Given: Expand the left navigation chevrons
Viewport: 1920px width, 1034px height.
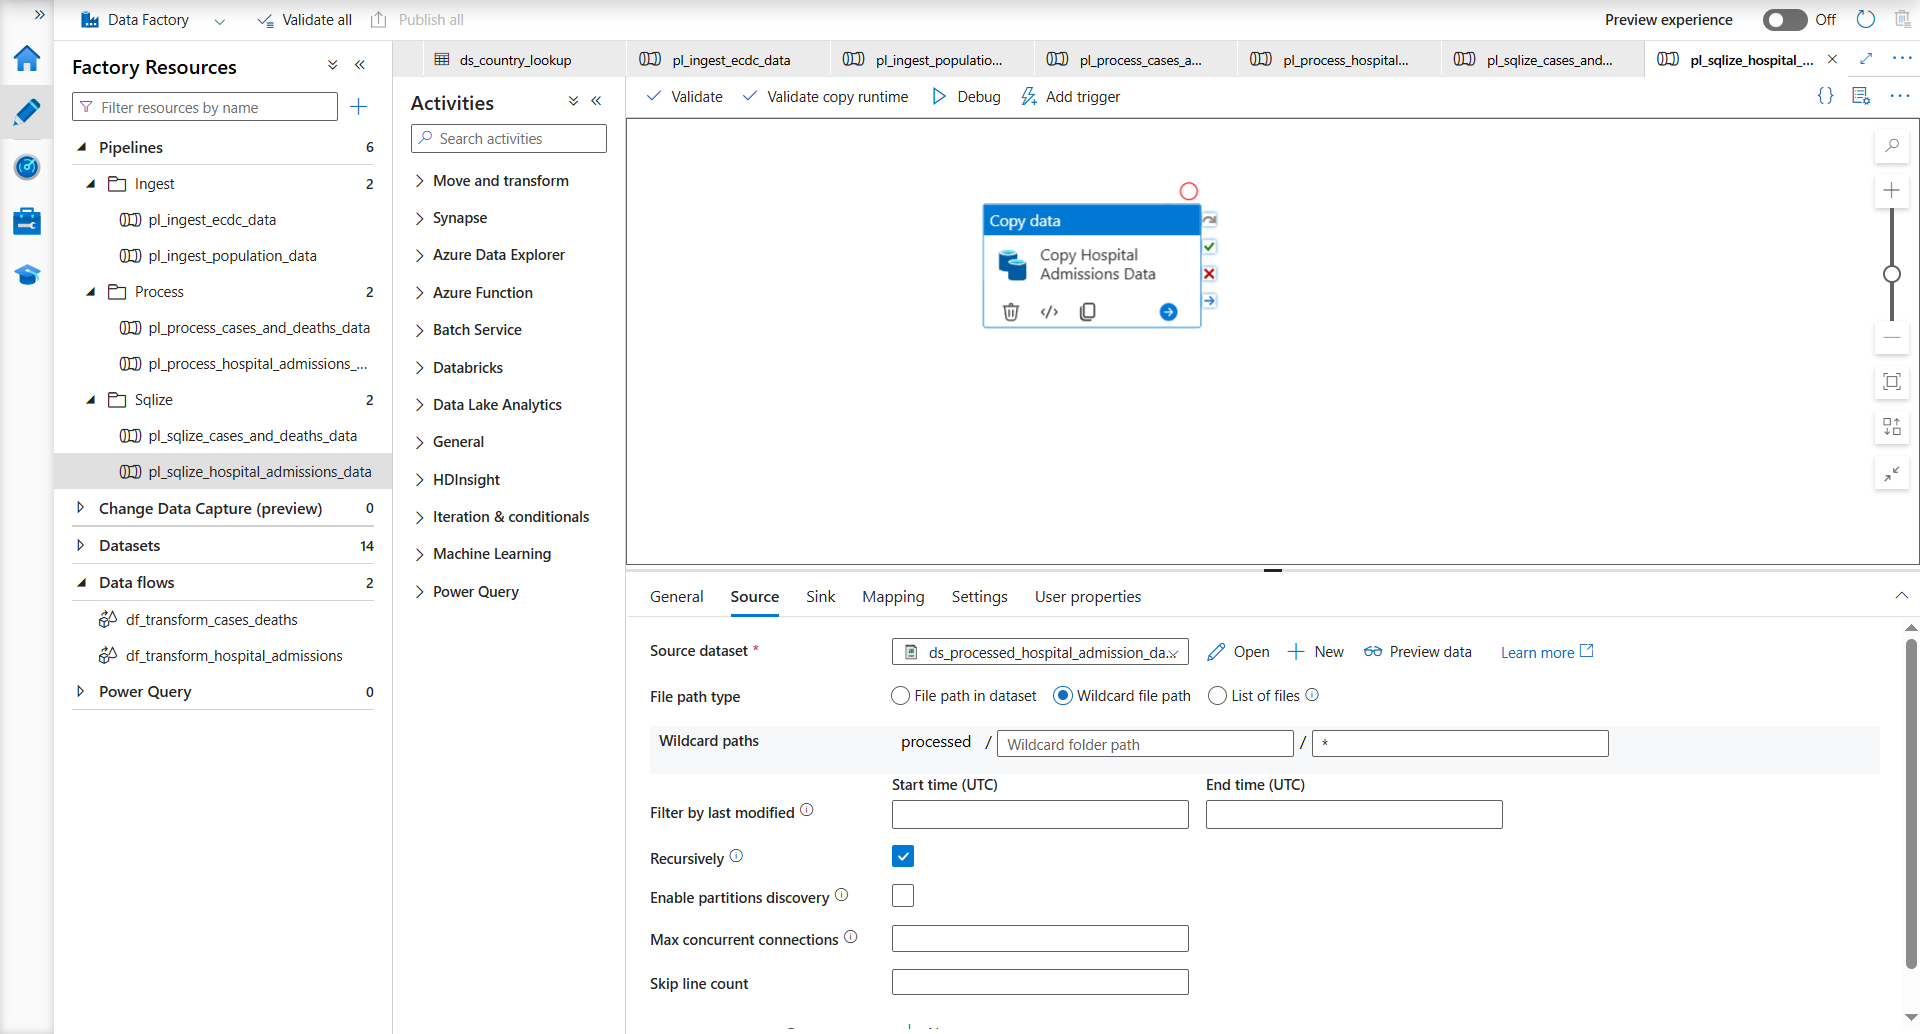Looking at the screenshot, I should [x=40, y=15].
